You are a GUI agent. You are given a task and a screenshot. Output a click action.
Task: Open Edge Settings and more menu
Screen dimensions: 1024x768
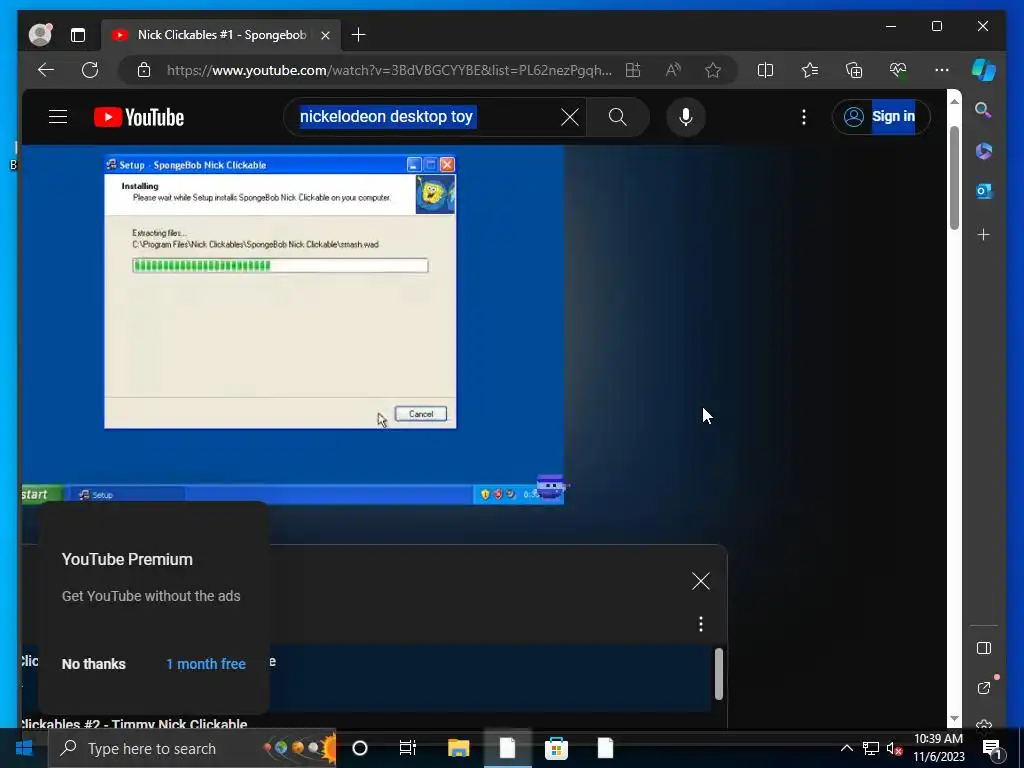[942, 70]
